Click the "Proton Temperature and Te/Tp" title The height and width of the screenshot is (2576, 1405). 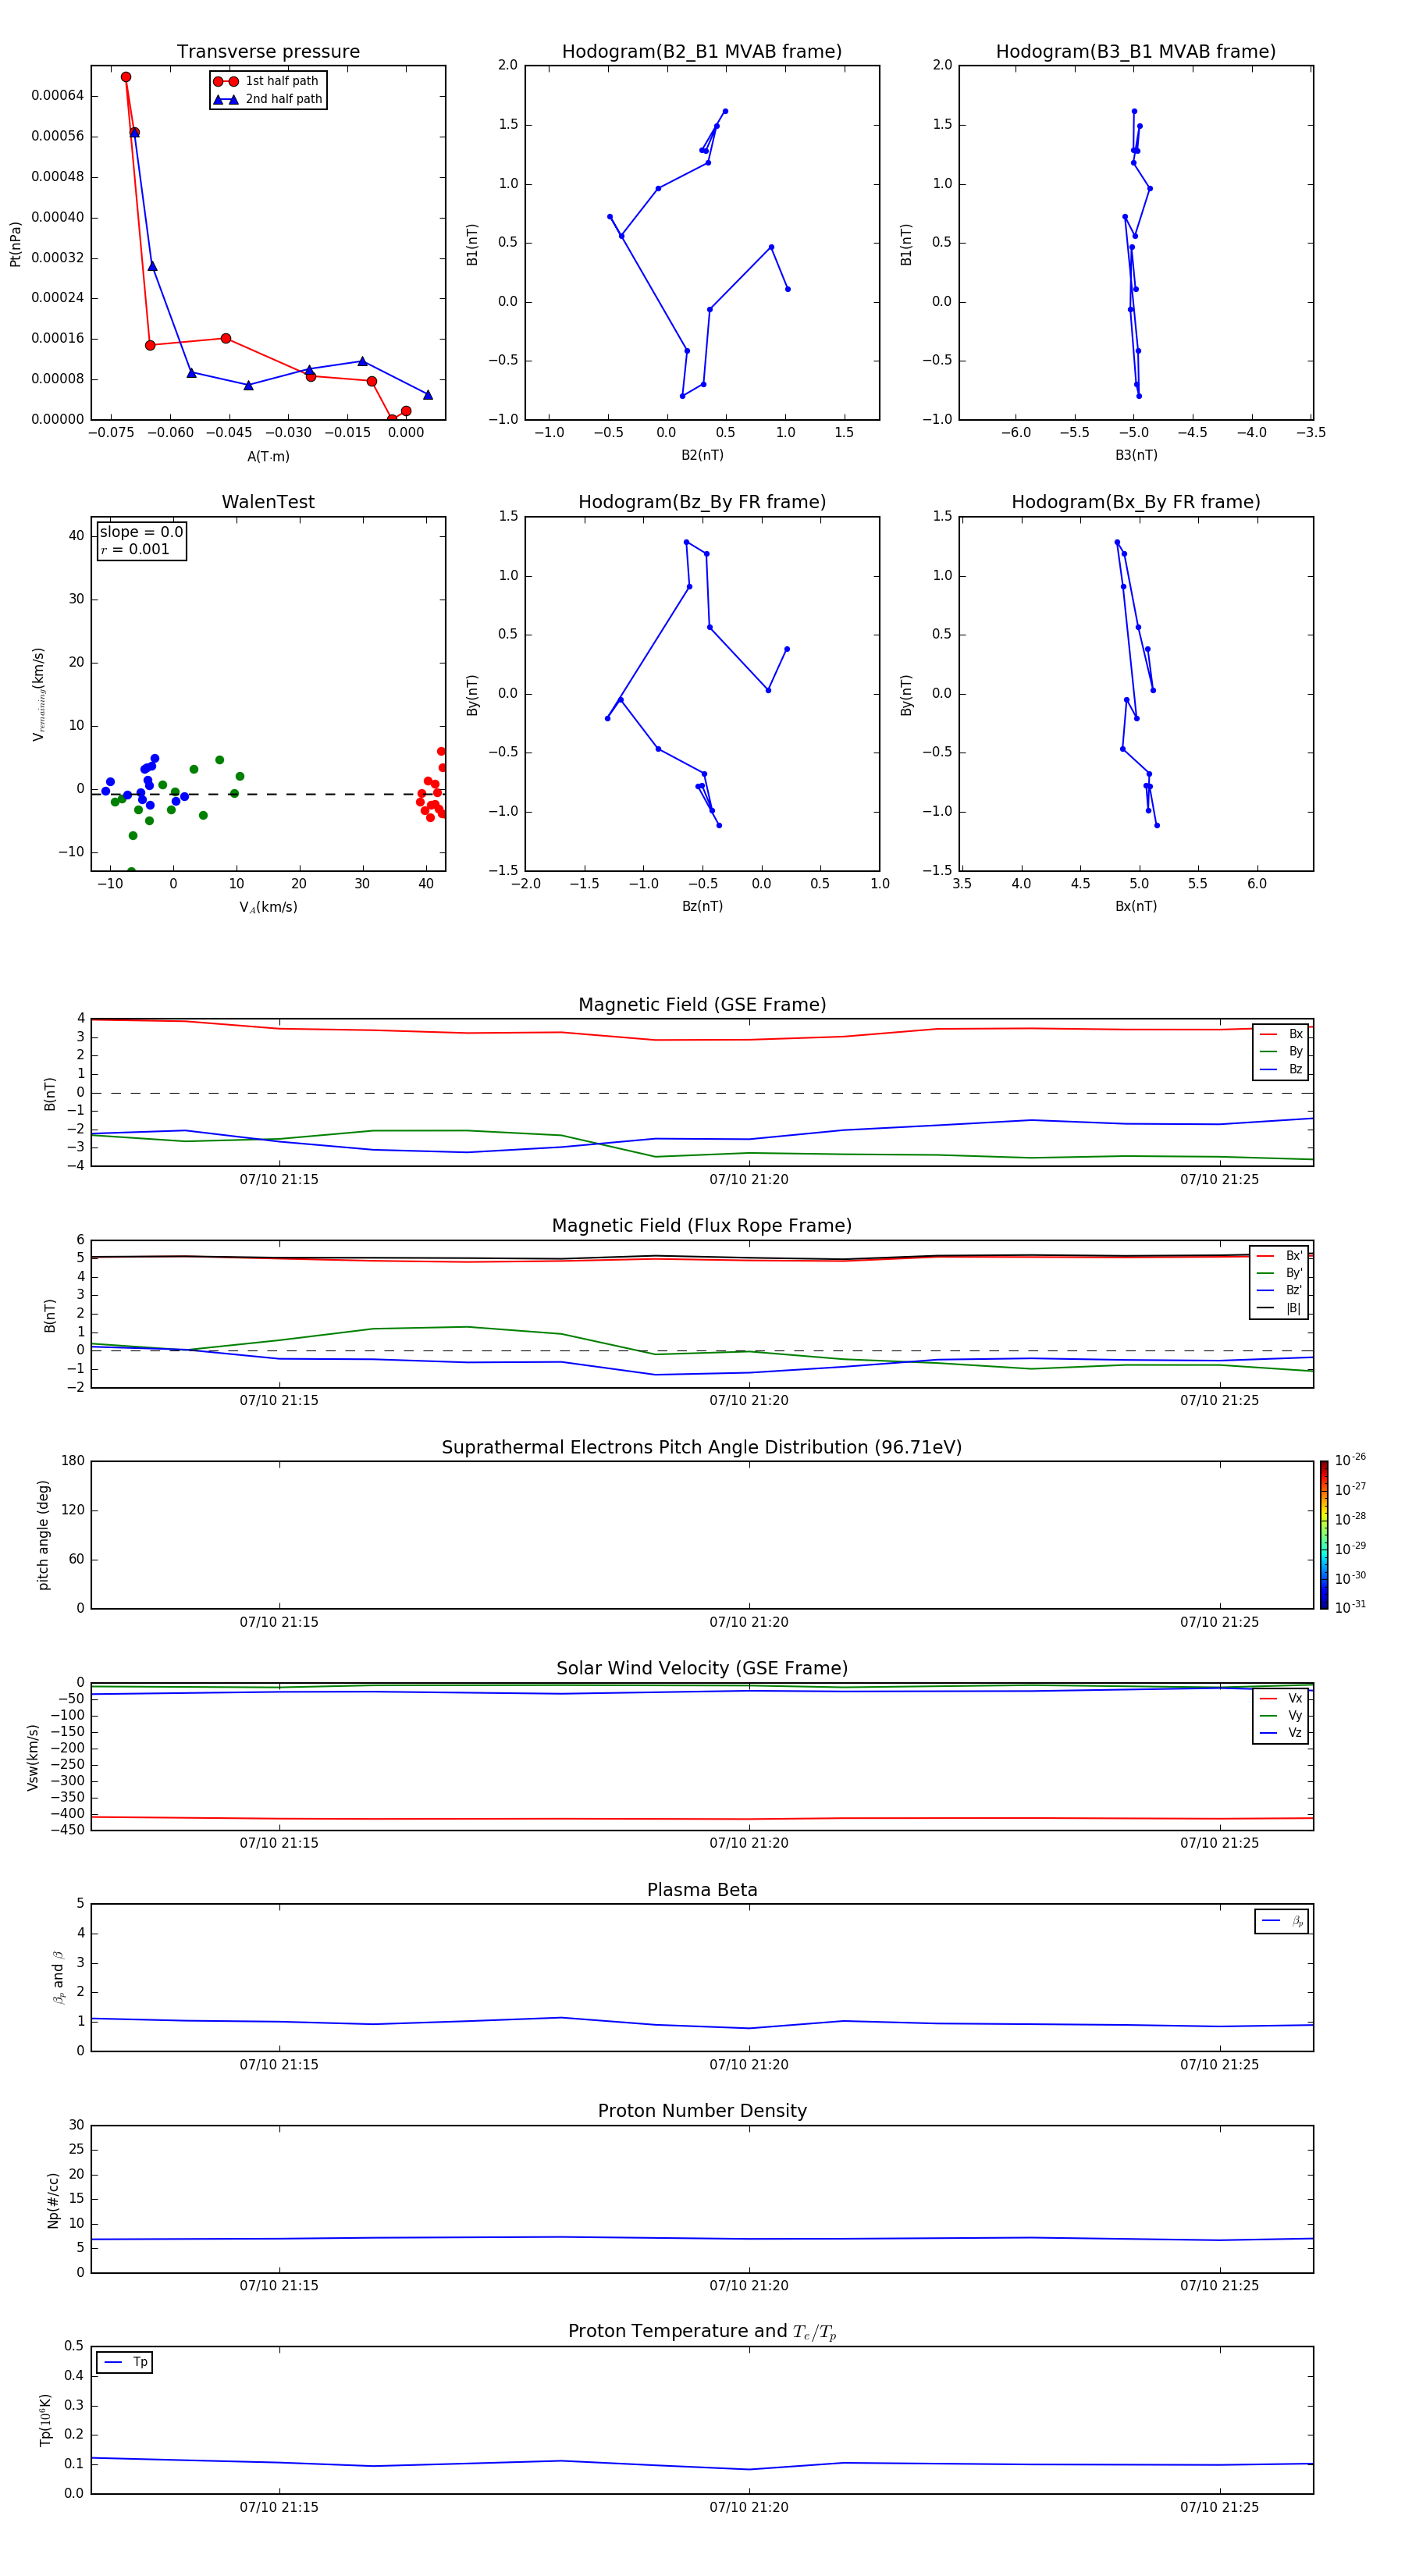point(702,2332)
